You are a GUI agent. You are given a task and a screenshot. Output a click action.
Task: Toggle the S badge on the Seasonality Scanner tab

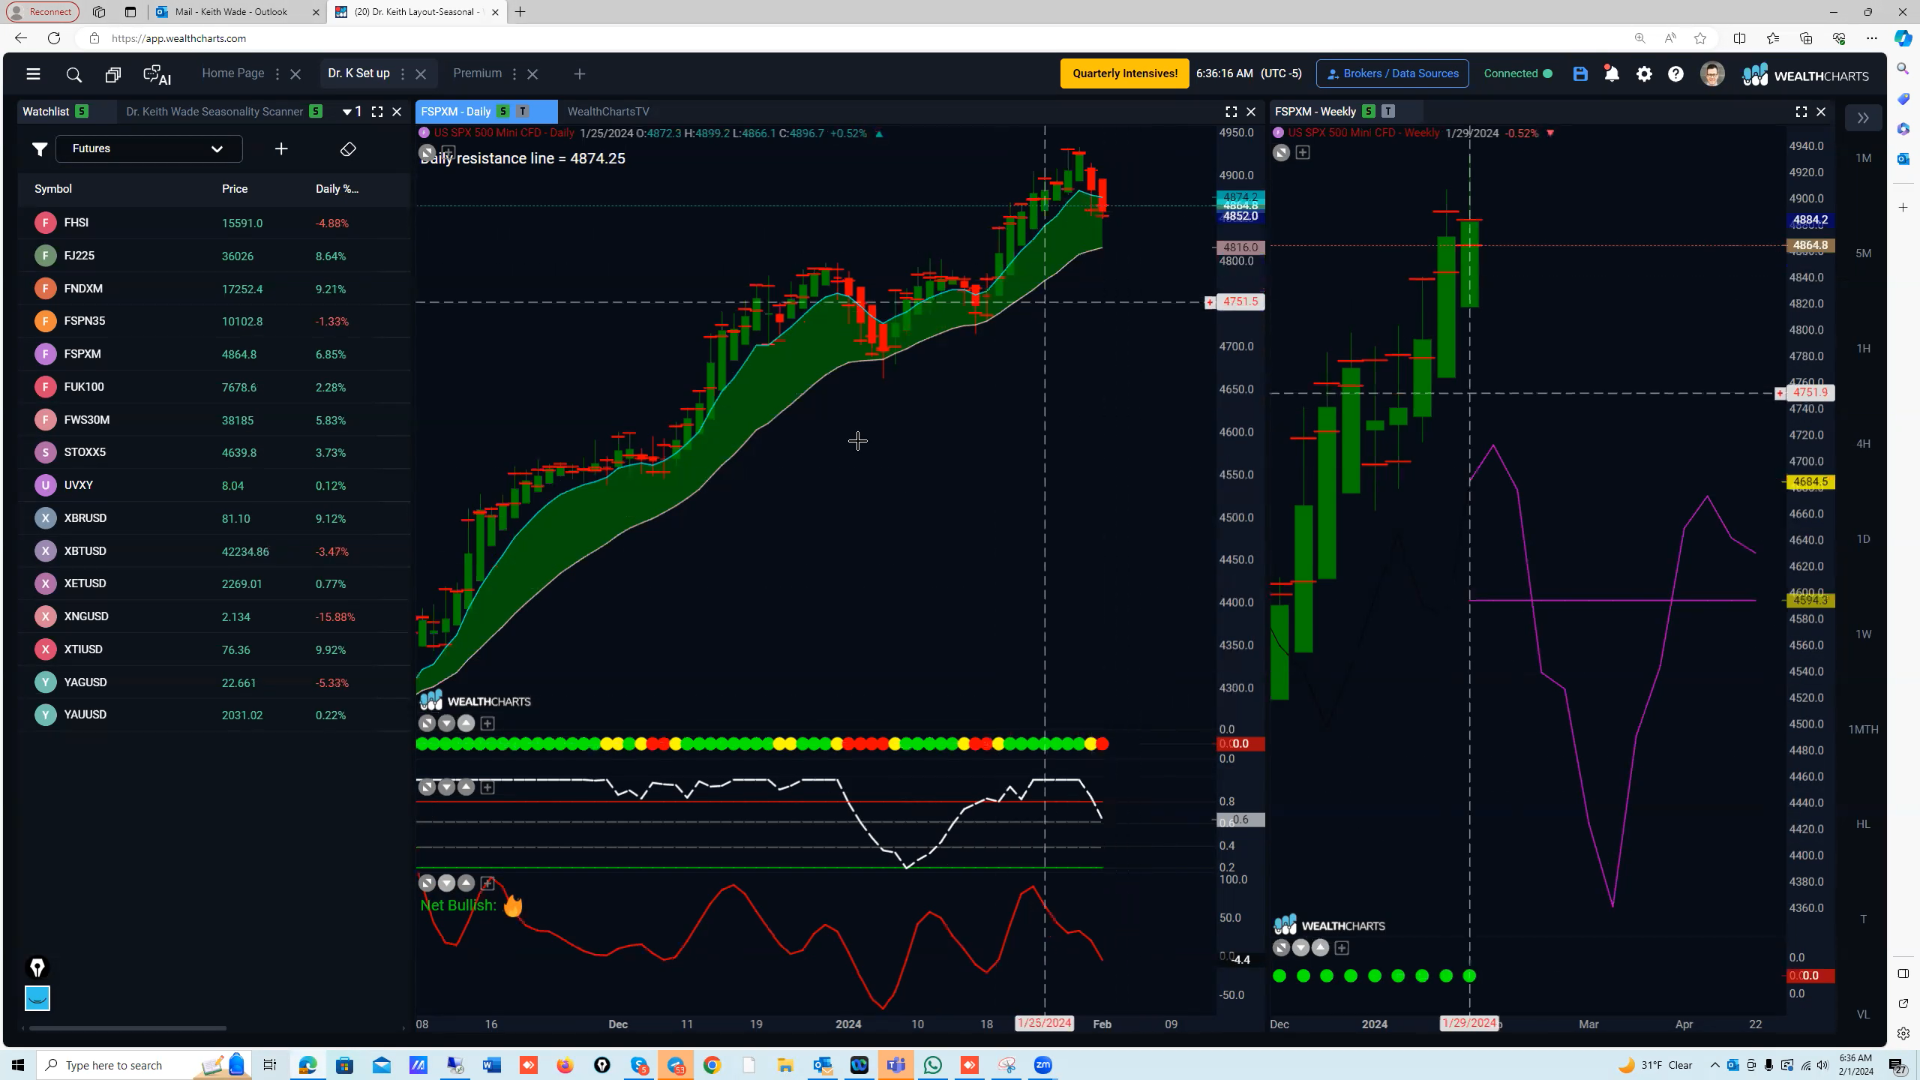pyautogui.click(x=316, y=112)
